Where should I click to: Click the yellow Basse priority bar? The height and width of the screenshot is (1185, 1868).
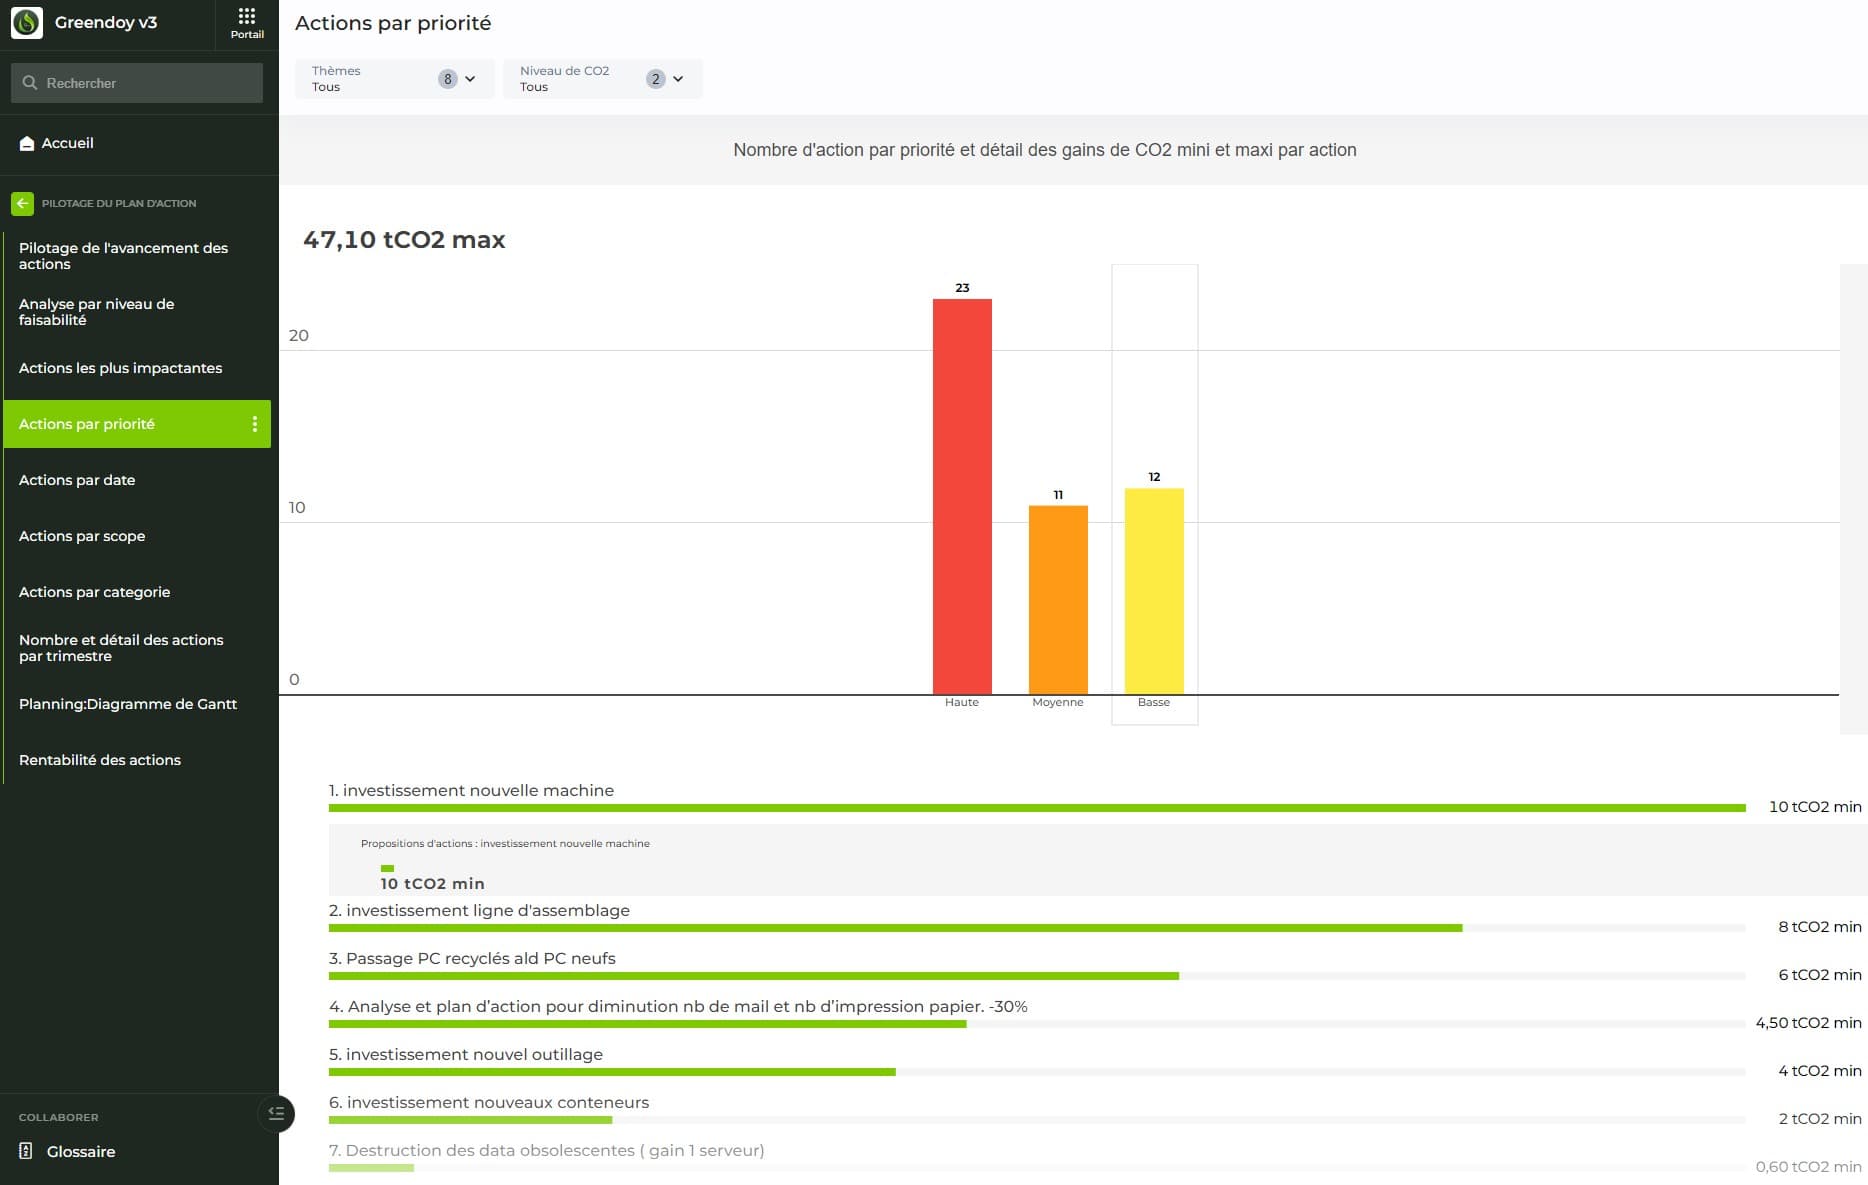(x=1154, y=590)
